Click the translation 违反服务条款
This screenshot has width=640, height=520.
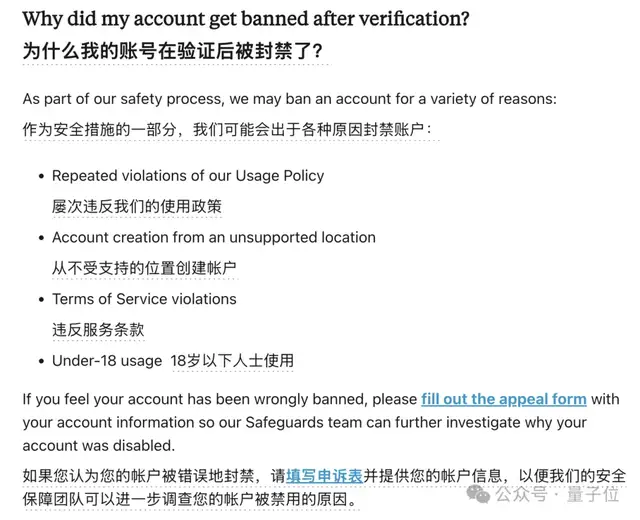pos(98,329)
